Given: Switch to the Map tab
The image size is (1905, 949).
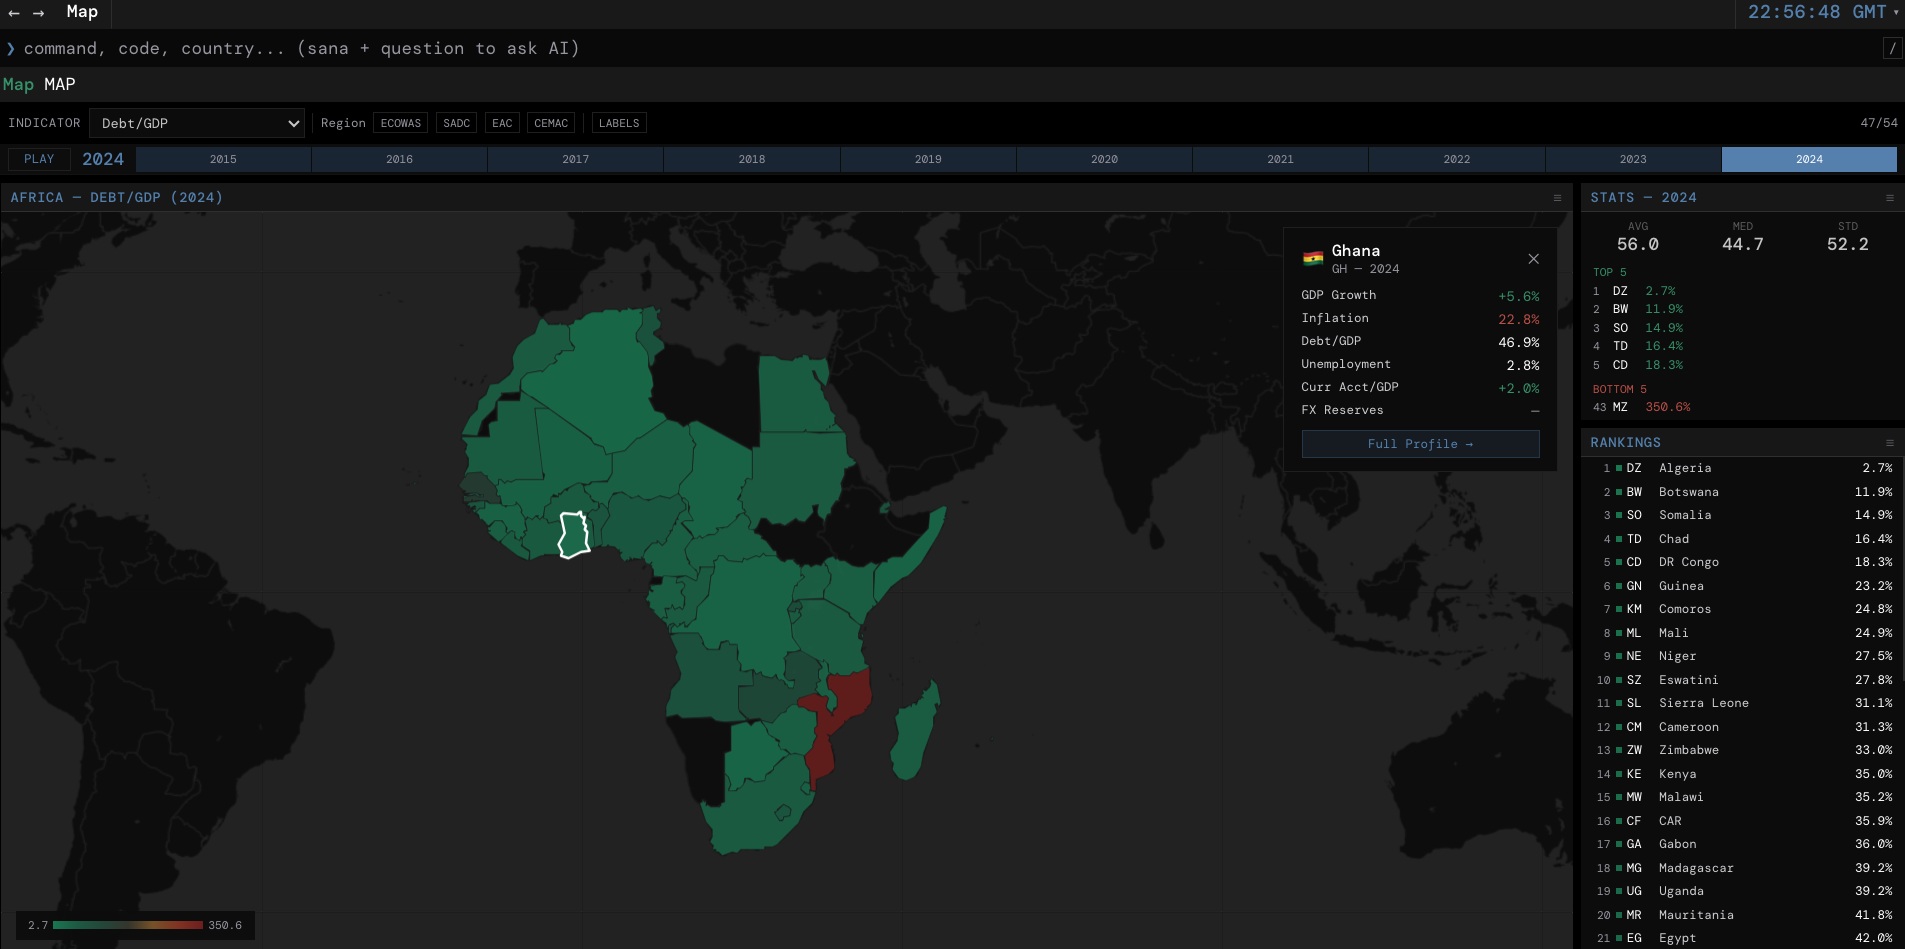Looking at the screenshot, I should coord(18,84).
